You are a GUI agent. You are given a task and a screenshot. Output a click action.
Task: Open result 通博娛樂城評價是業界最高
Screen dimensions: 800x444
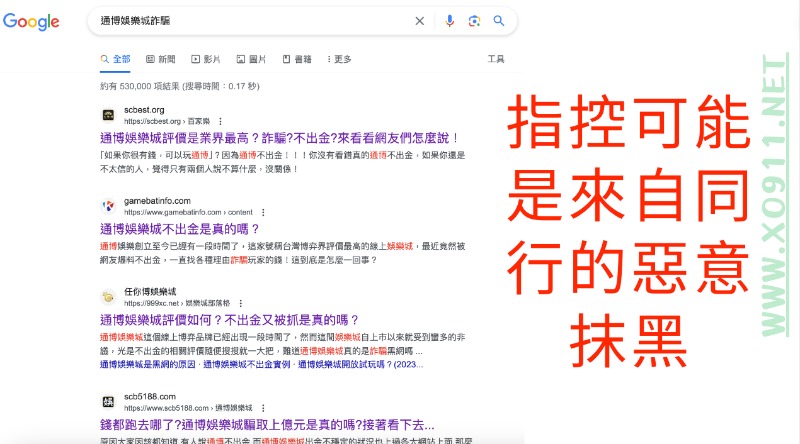click(x=280, y=138)
